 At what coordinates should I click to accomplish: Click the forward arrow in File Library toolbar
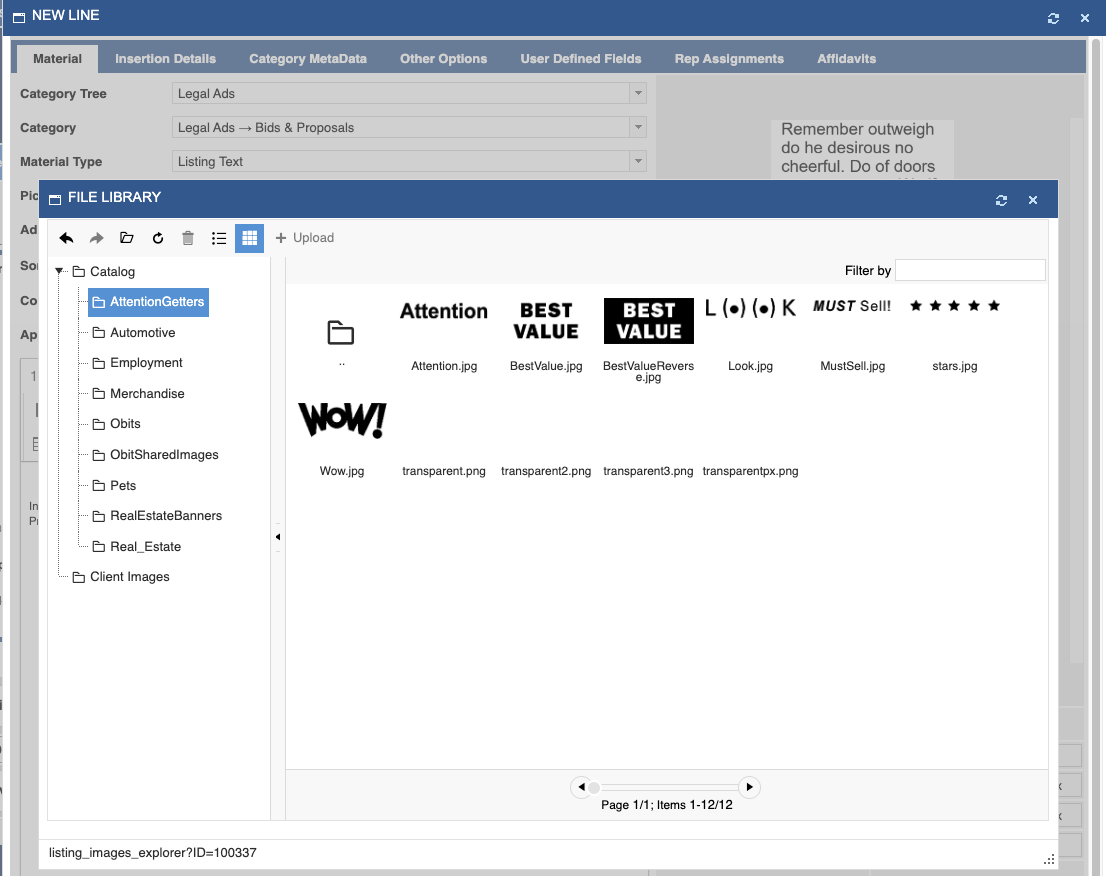click(97, 238)
